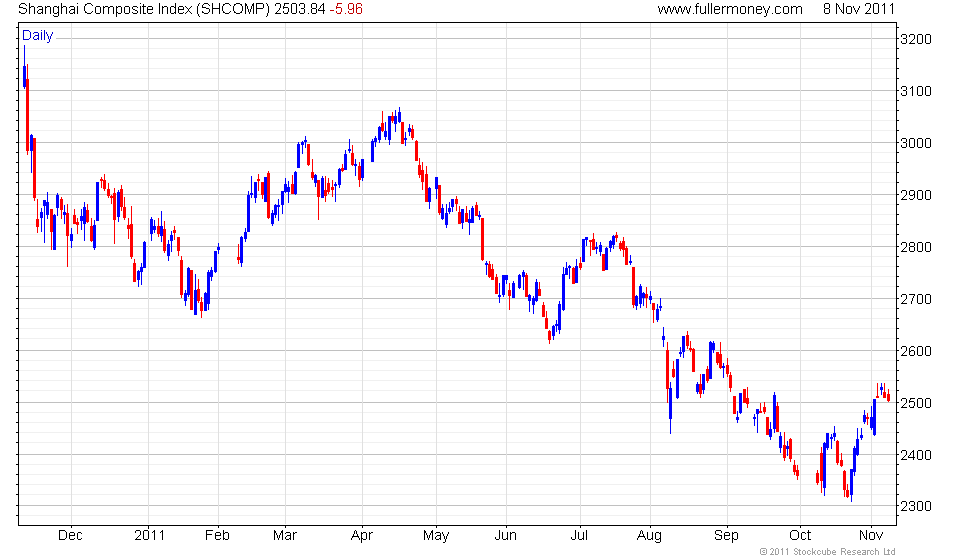Click the 2500 price axis label
This screenshot has height=560, width=980.
tap(916, 403)
